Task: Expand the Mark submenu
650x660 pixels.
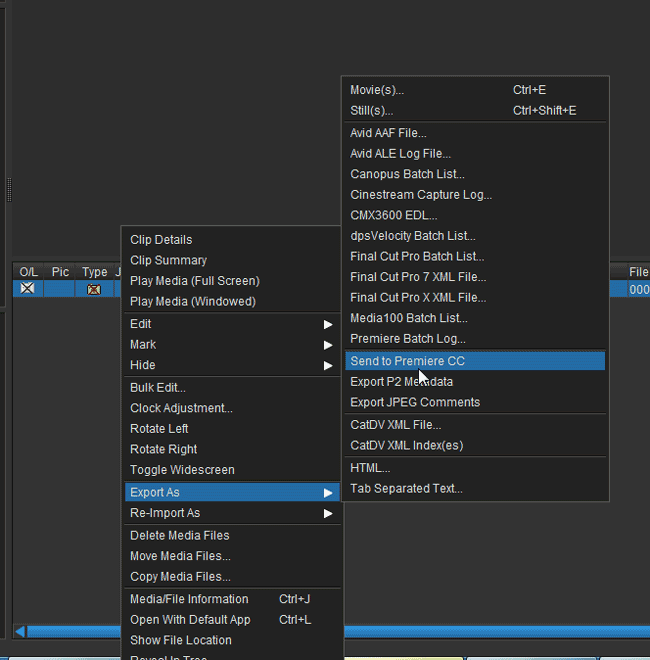Action: pyautogui.click(x=327, y=345)
